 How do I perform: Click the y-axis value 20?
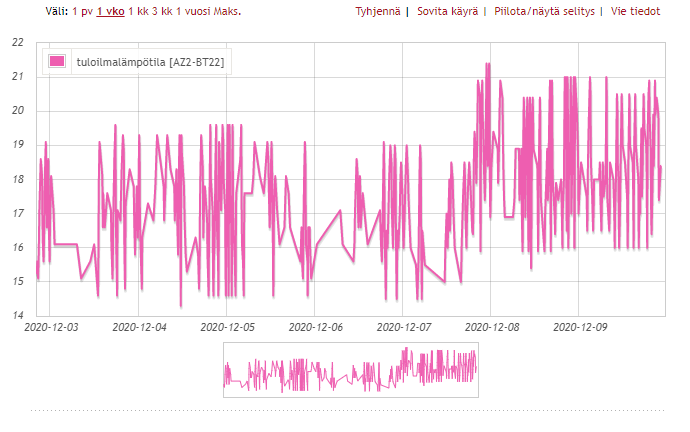(18, 110)
